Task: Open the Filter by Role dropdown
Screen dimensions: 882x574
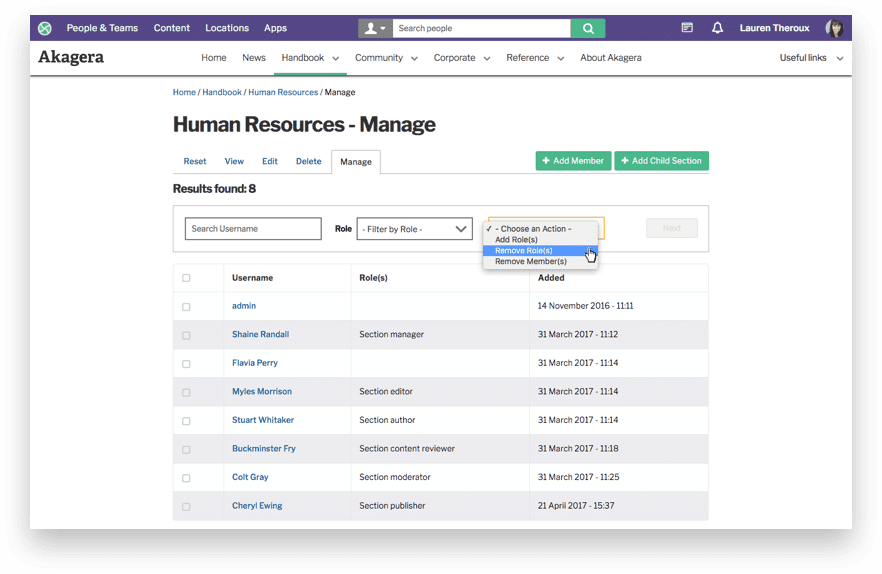Action: click(x=414, y=229)
